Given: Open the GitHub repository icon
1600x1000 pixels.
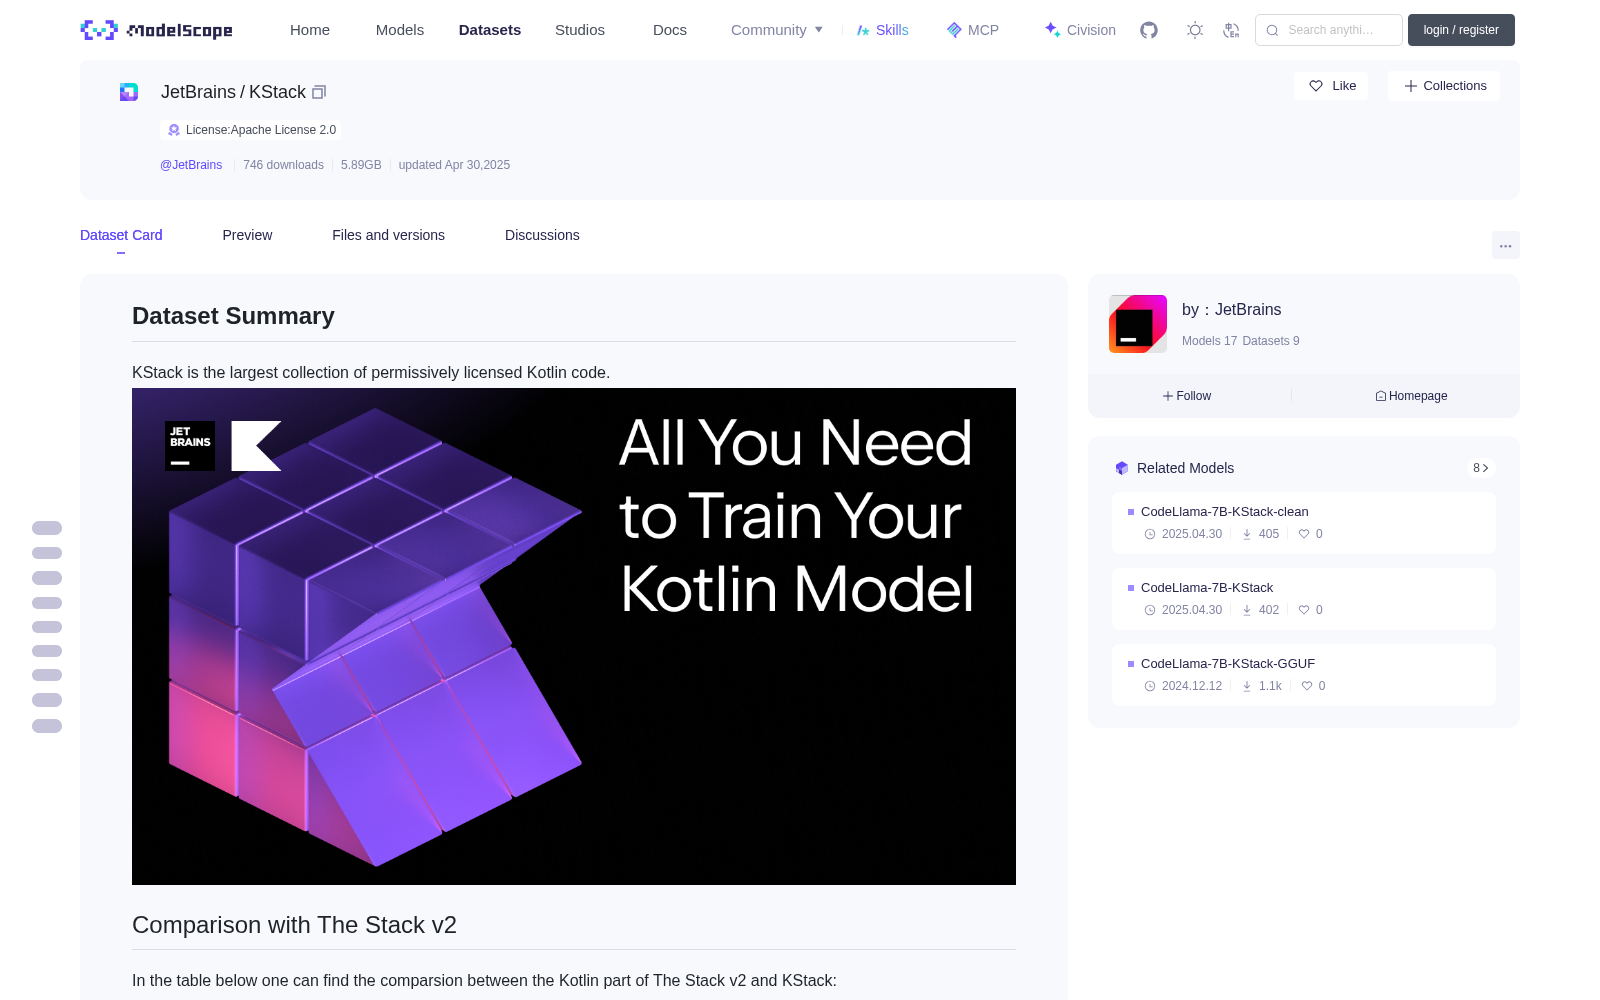Looking at the screenshot, I should click(1149, 30).
